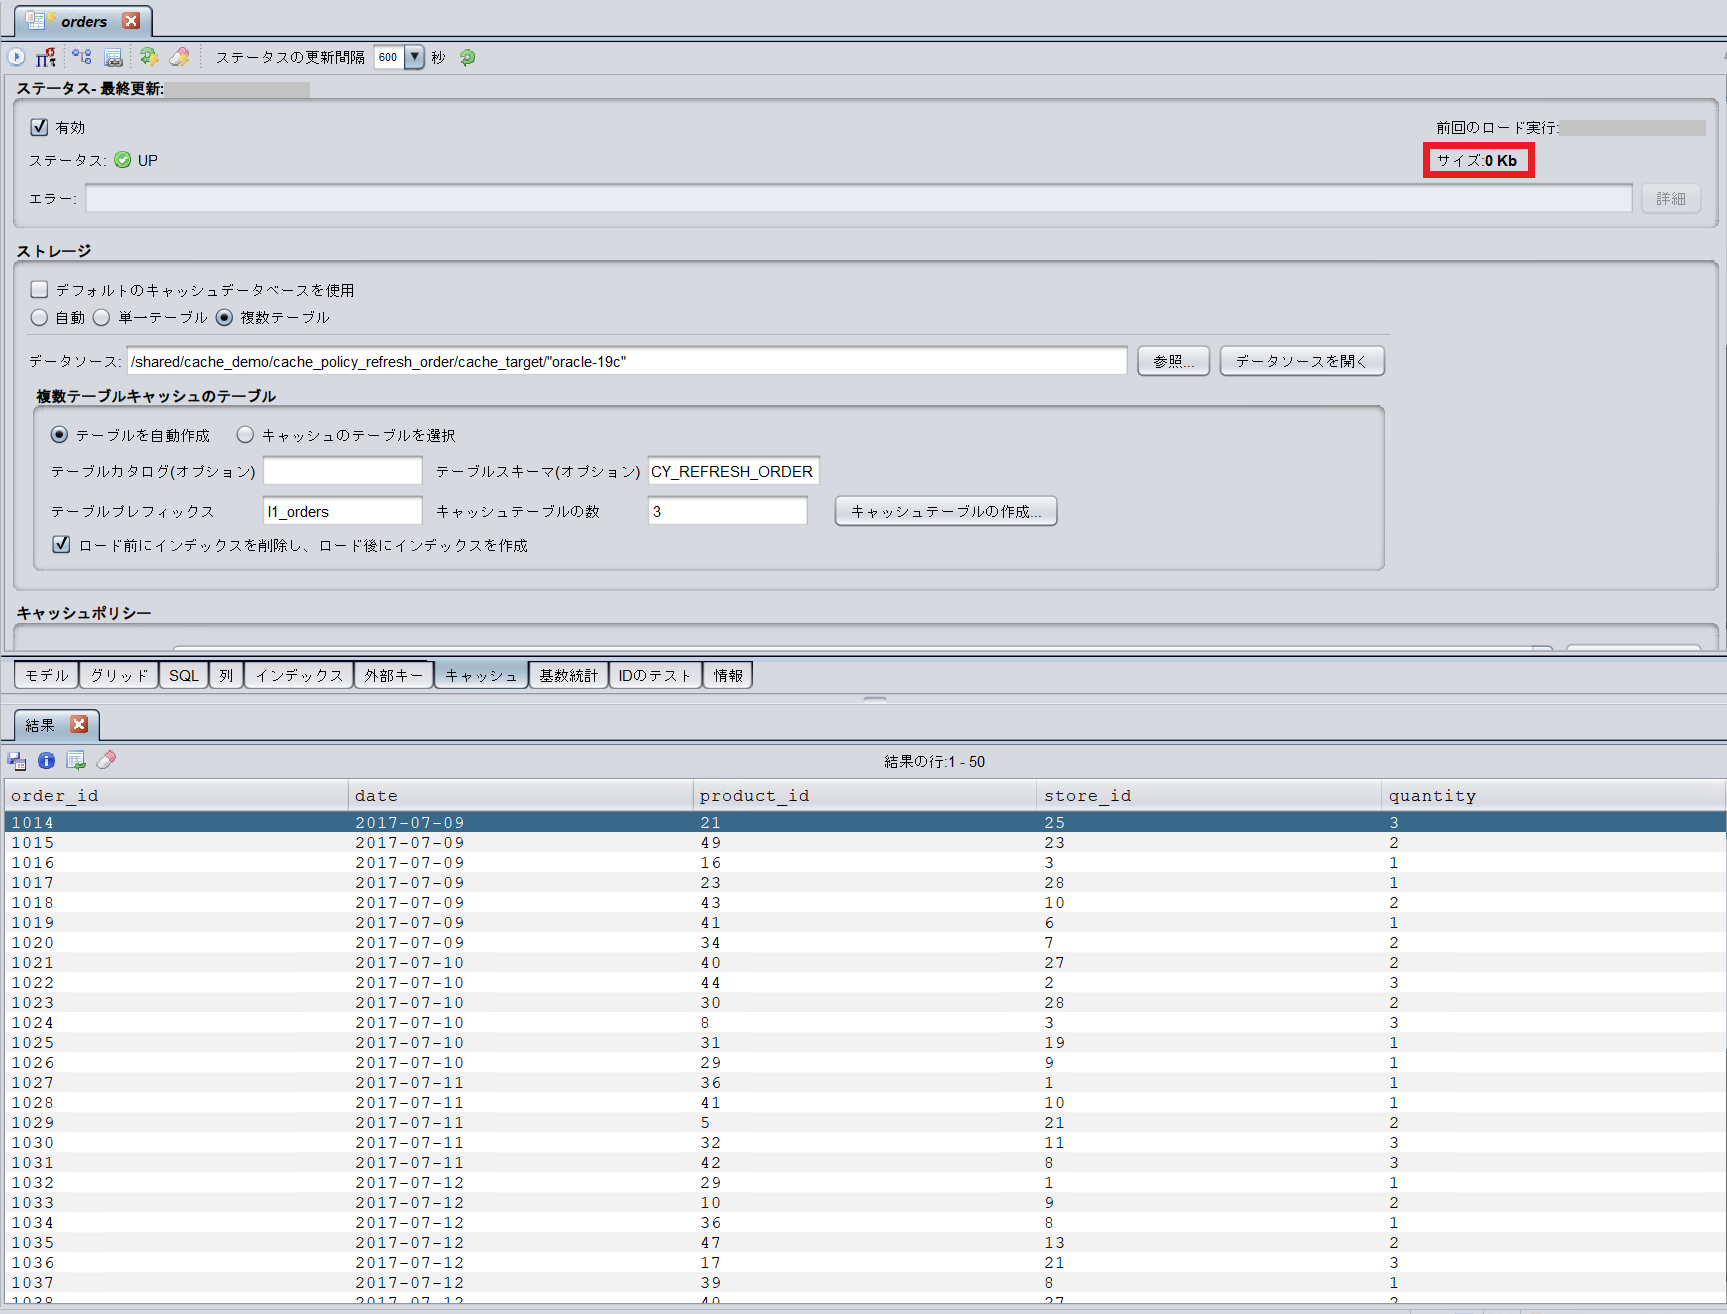Viewport: 1727px width, 1314px height.
Task: Select the row with order_id 1014
Action: pos(865,822)
